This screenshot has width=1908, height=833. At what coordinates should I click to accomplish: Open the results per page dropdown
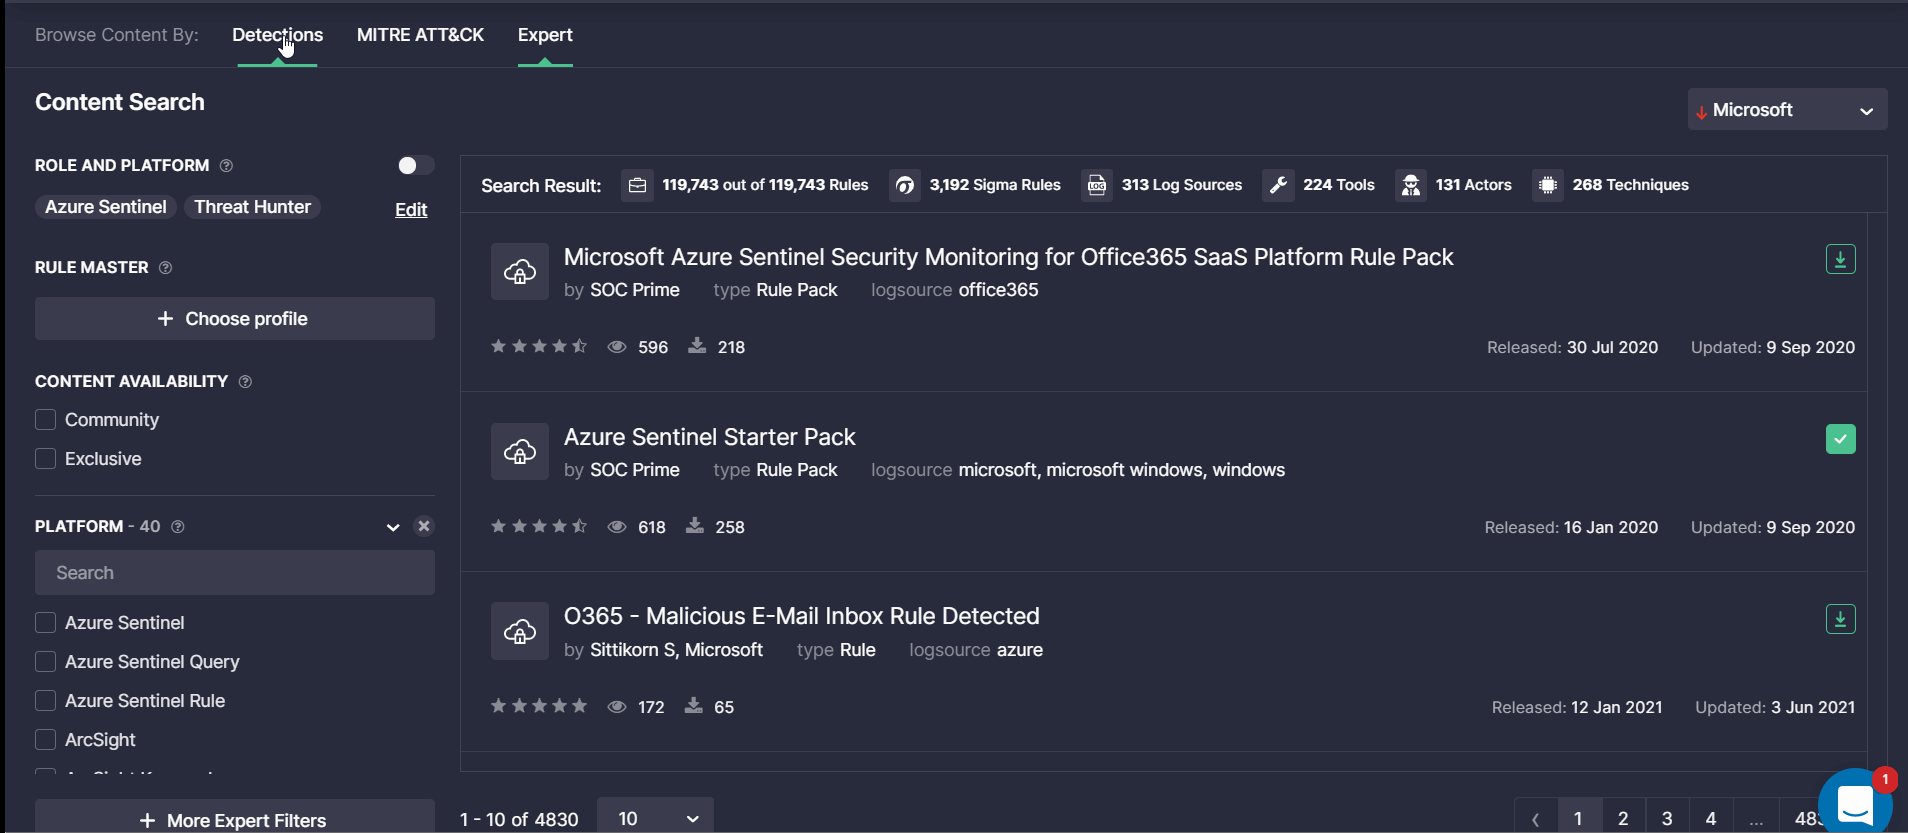[x=655, y=818]
